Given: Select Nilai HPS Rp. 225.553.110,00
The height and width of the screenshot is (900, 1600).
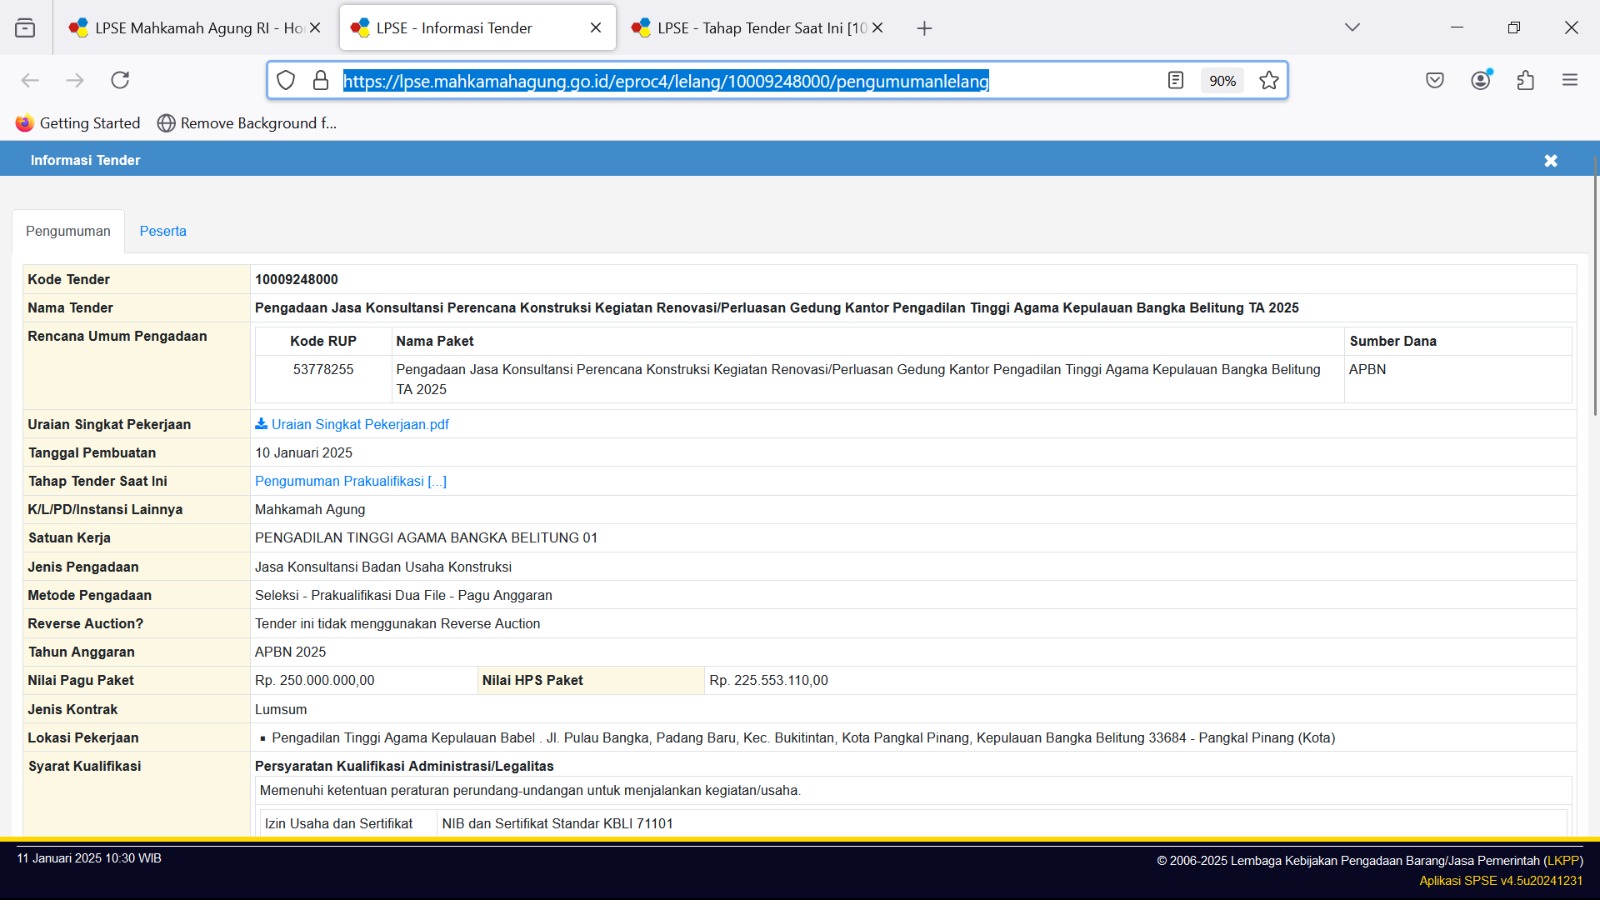Looking at the screenshot, I should [769, 680].
